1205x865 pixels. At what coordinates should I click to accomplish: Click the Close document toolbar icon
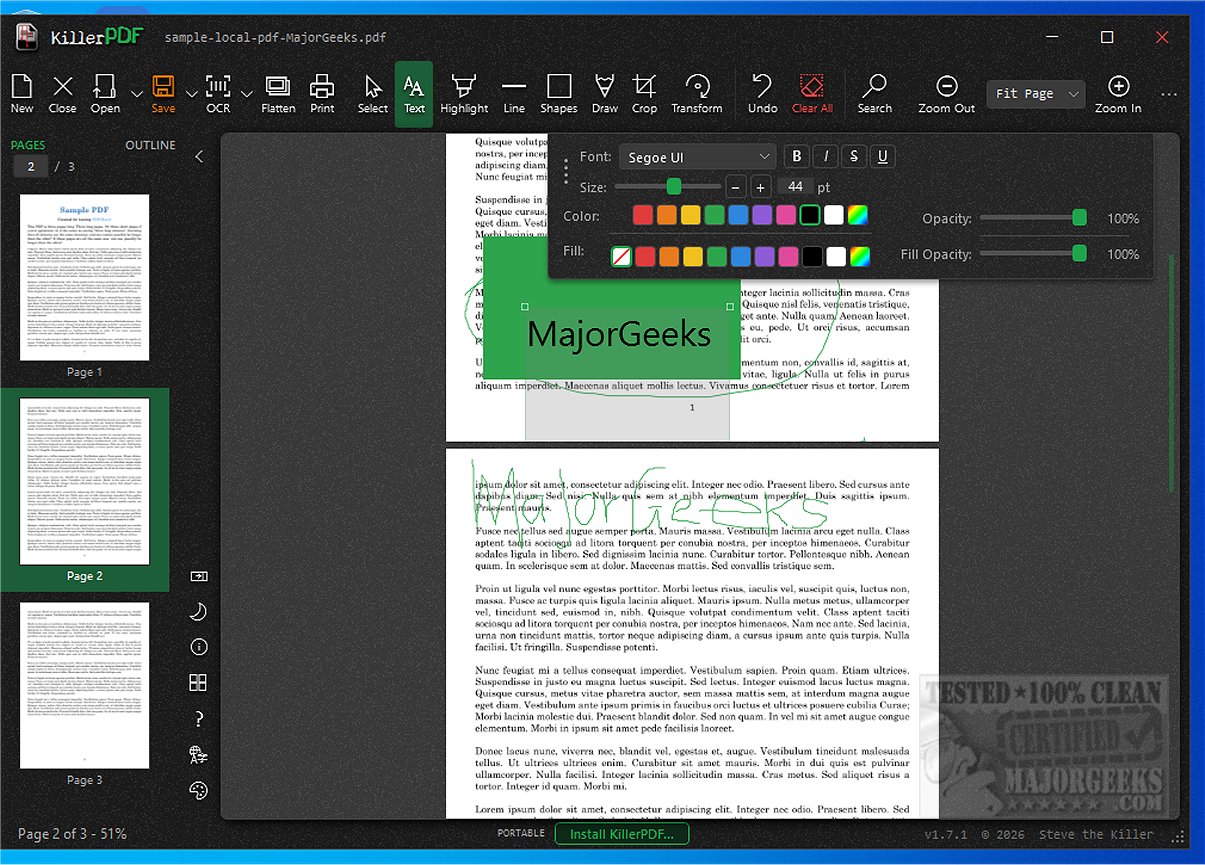(x=62, y=94)
